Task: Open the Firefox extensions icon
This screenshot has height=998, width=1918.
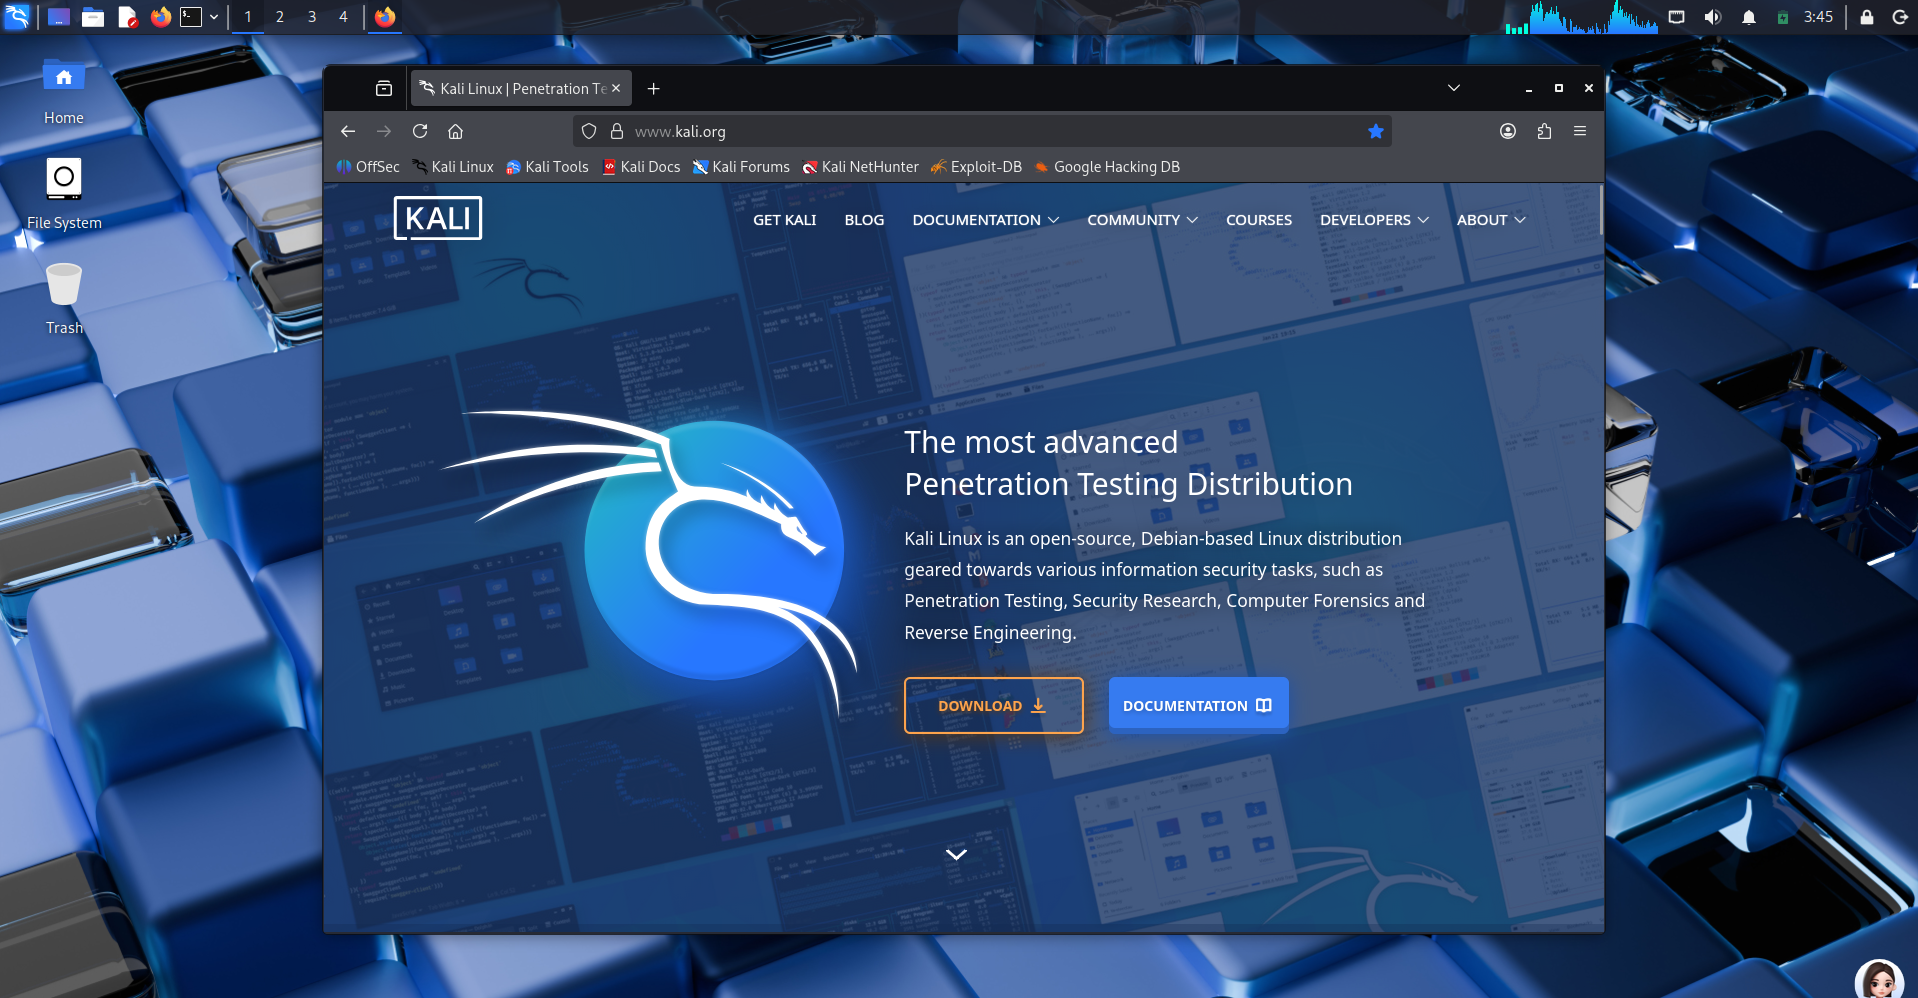Action: (1544, 131)
